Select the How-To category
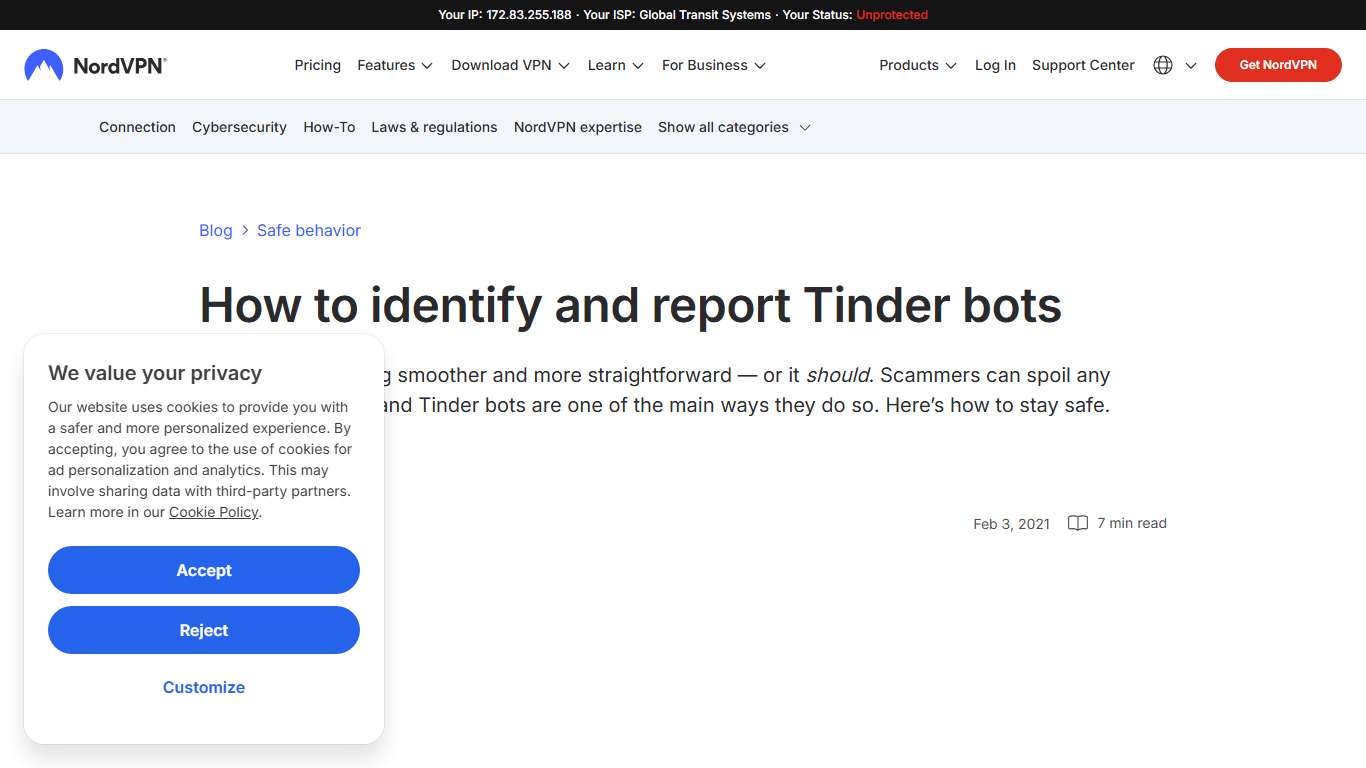The height and width of the screenshot is (768, 1366). (x=329, y=127)
